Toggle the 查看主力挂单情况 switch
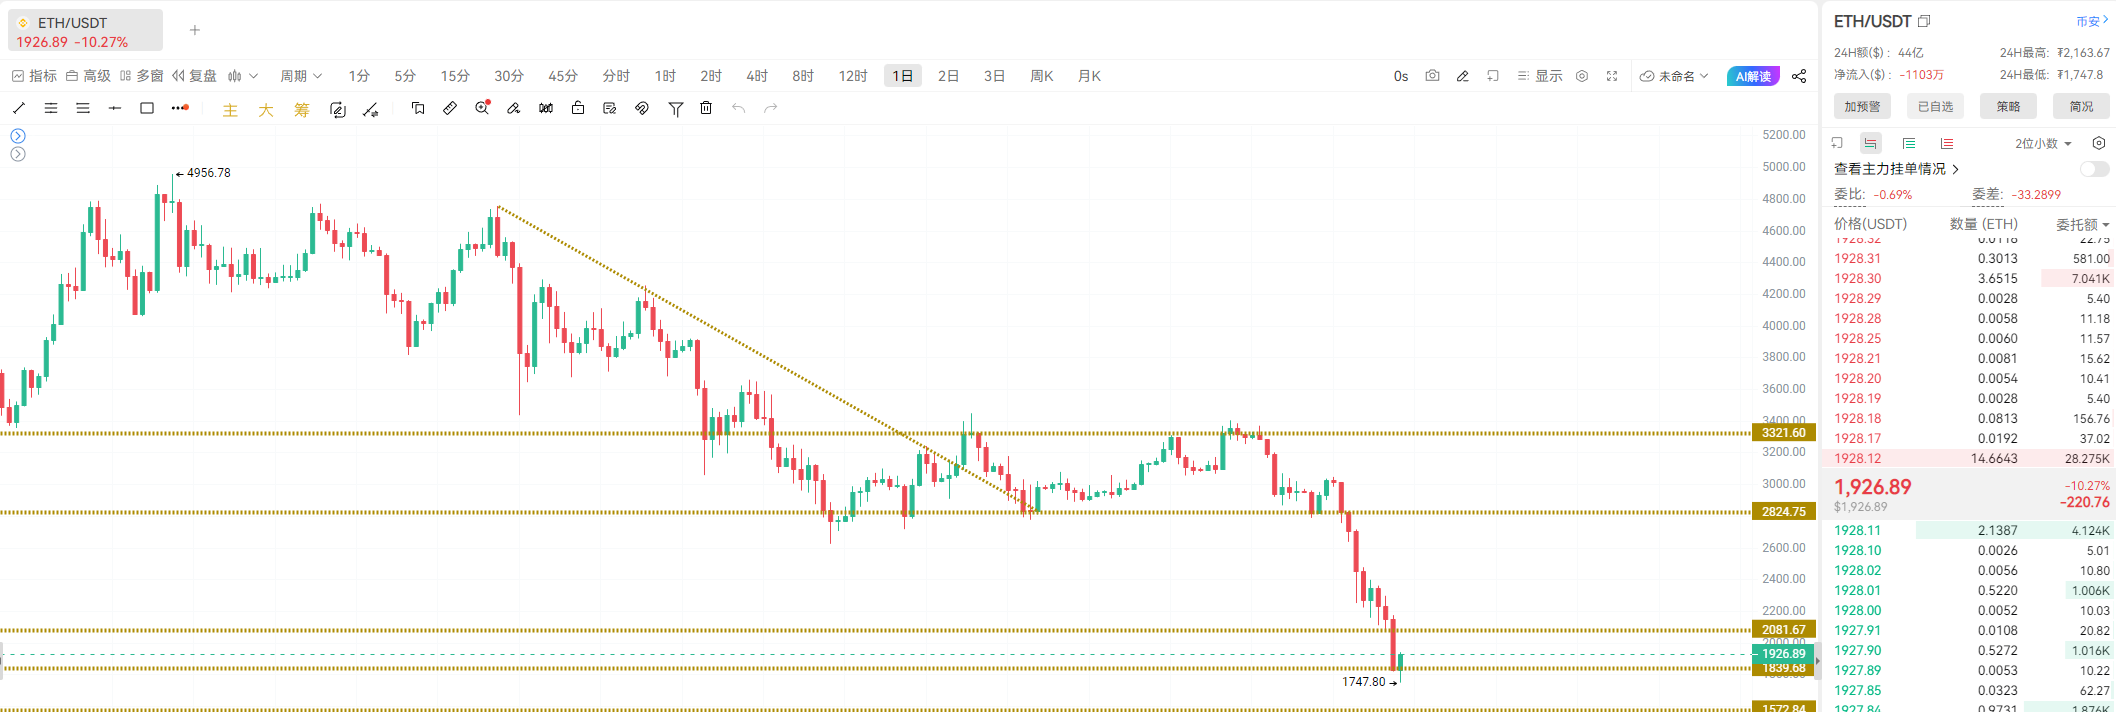The image size is (2116, 712). [2094, 169]
